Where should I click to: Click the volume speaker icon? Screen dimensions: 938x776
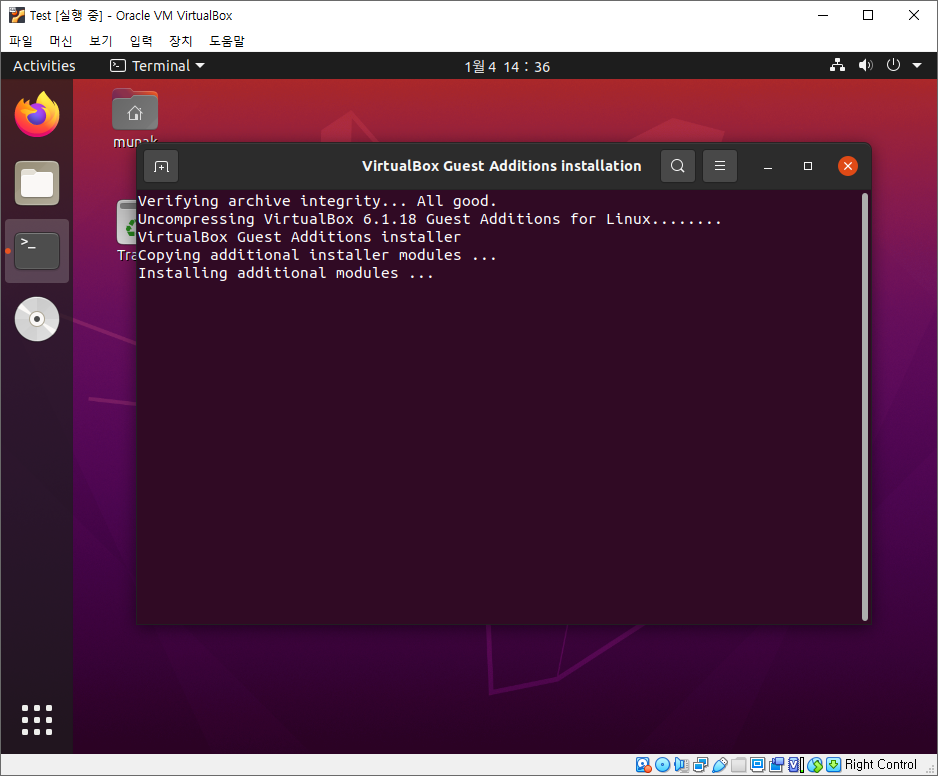pos(866,65)
